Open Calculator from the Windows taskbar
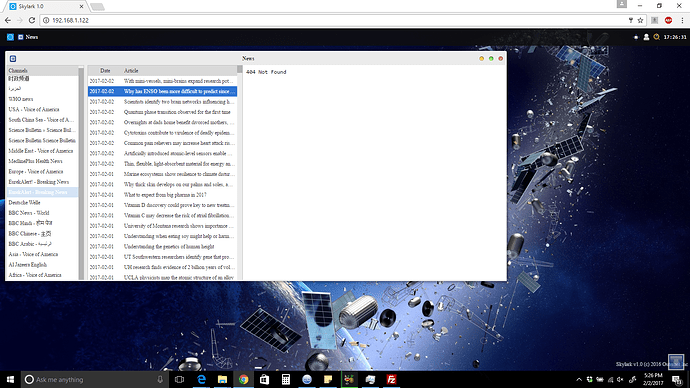 coord(286,379)
